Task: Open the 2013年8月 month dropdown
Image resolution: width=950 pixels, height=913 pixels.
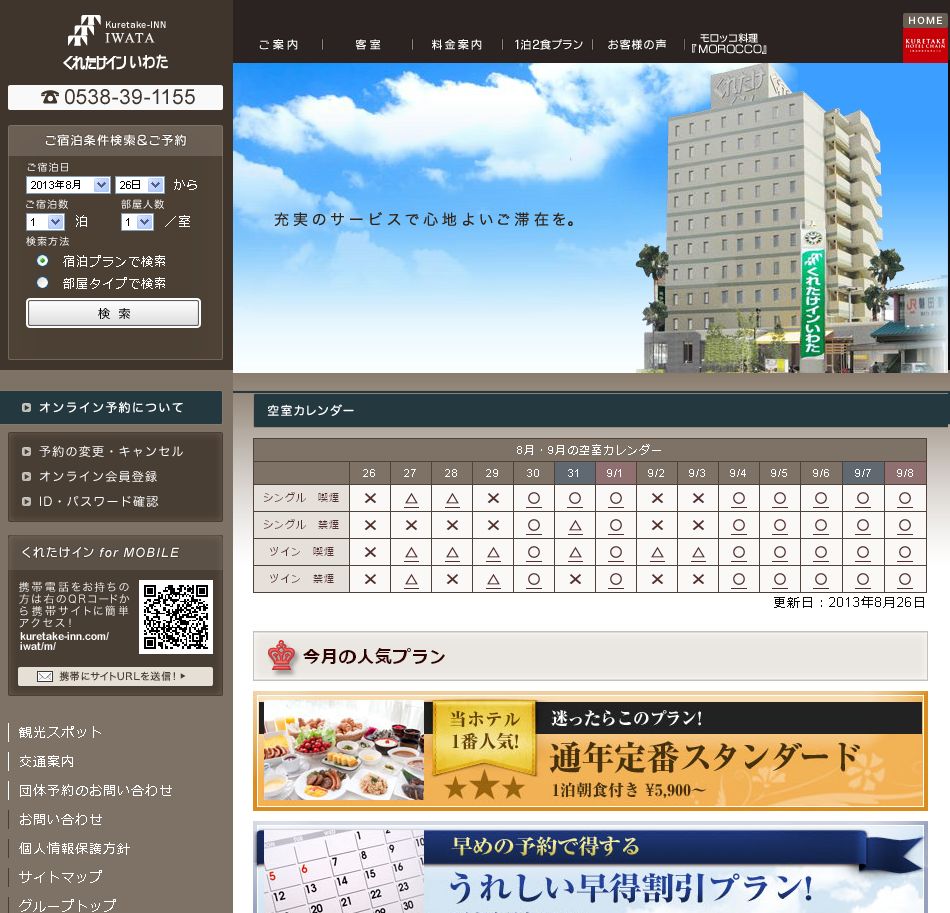Action: pos(68,185)
